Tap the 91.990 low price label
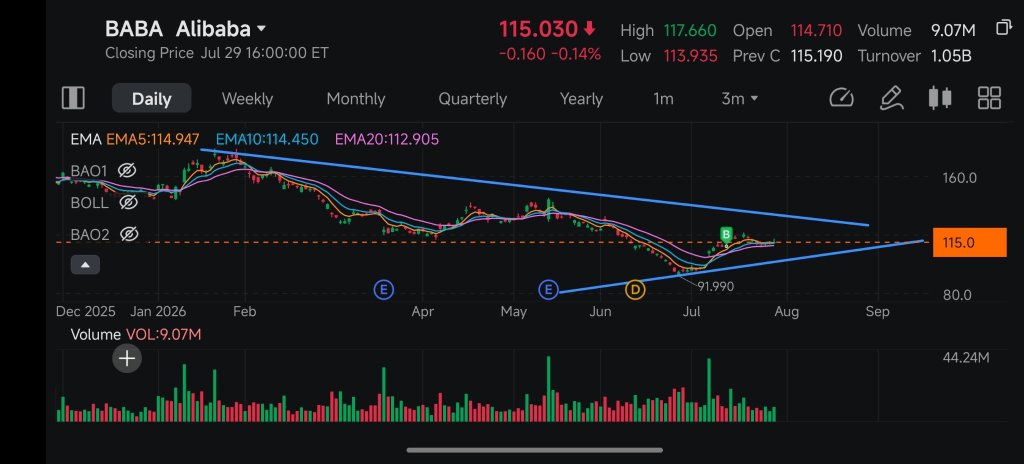This screenshot has width=1024, height=464. 716,286
